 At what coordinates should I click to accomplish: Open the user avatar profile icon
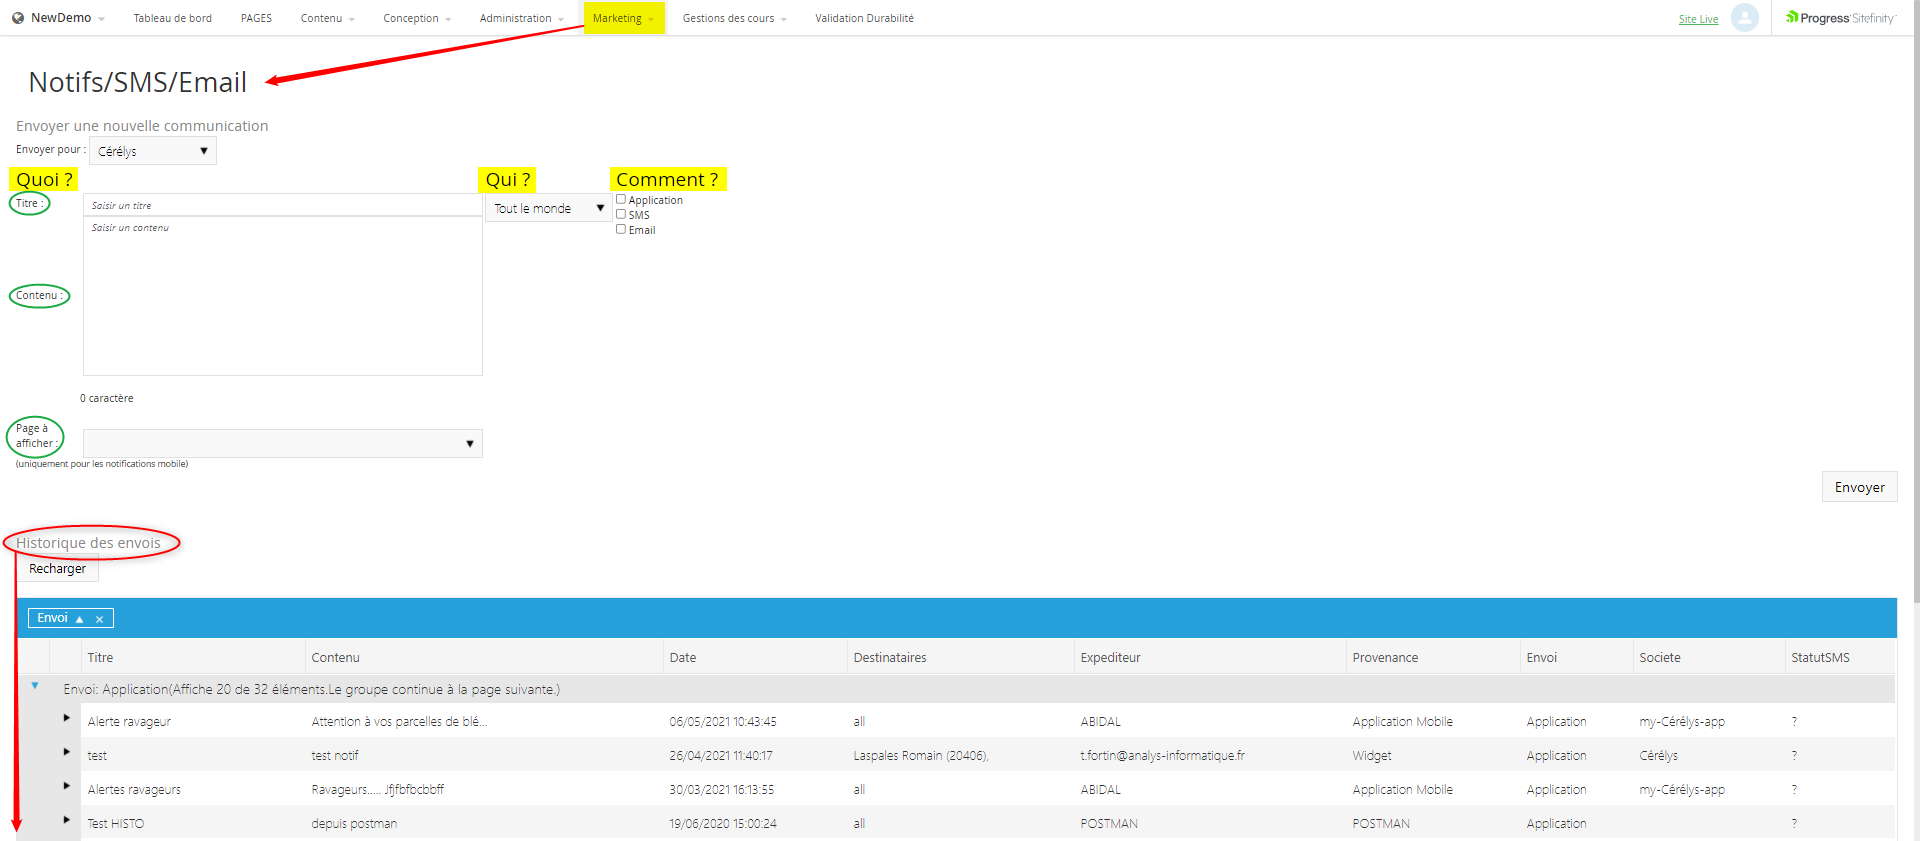[1744, 18]
